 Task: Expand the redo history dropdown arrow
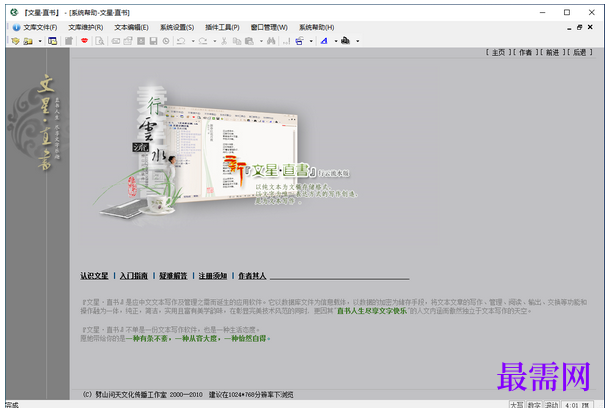(214, 41)
